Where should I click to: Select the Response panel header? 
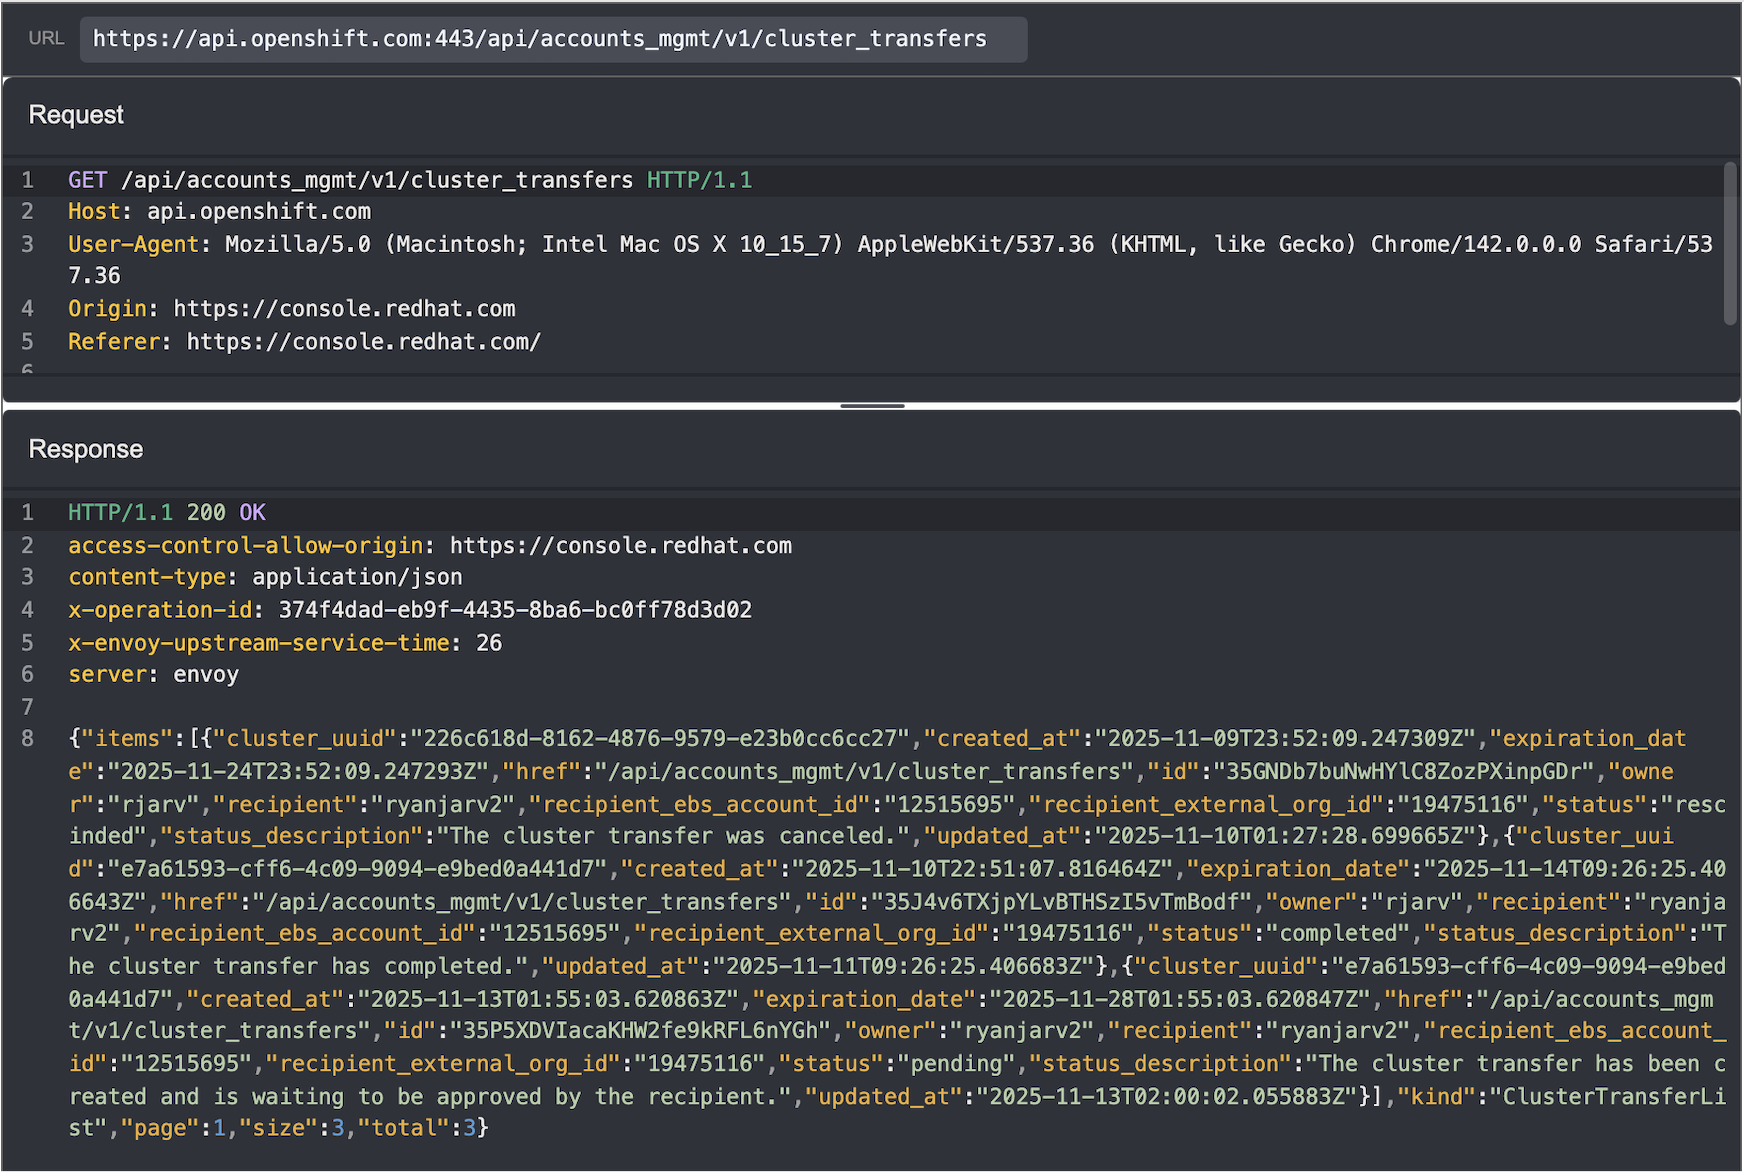pyautogui.click(x=85, y=448)
